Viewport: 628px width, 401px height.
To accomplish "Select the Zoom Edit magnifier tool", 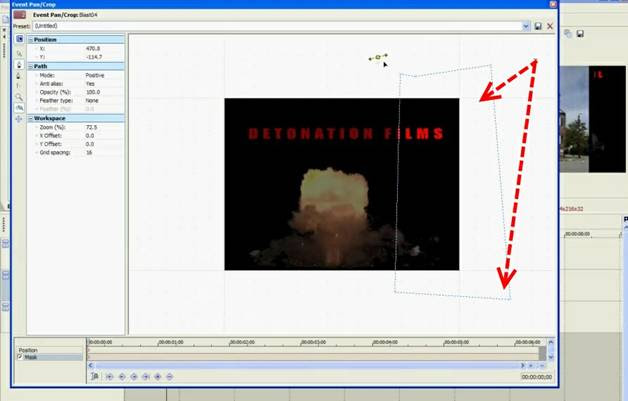I will (x=19, y=97).
